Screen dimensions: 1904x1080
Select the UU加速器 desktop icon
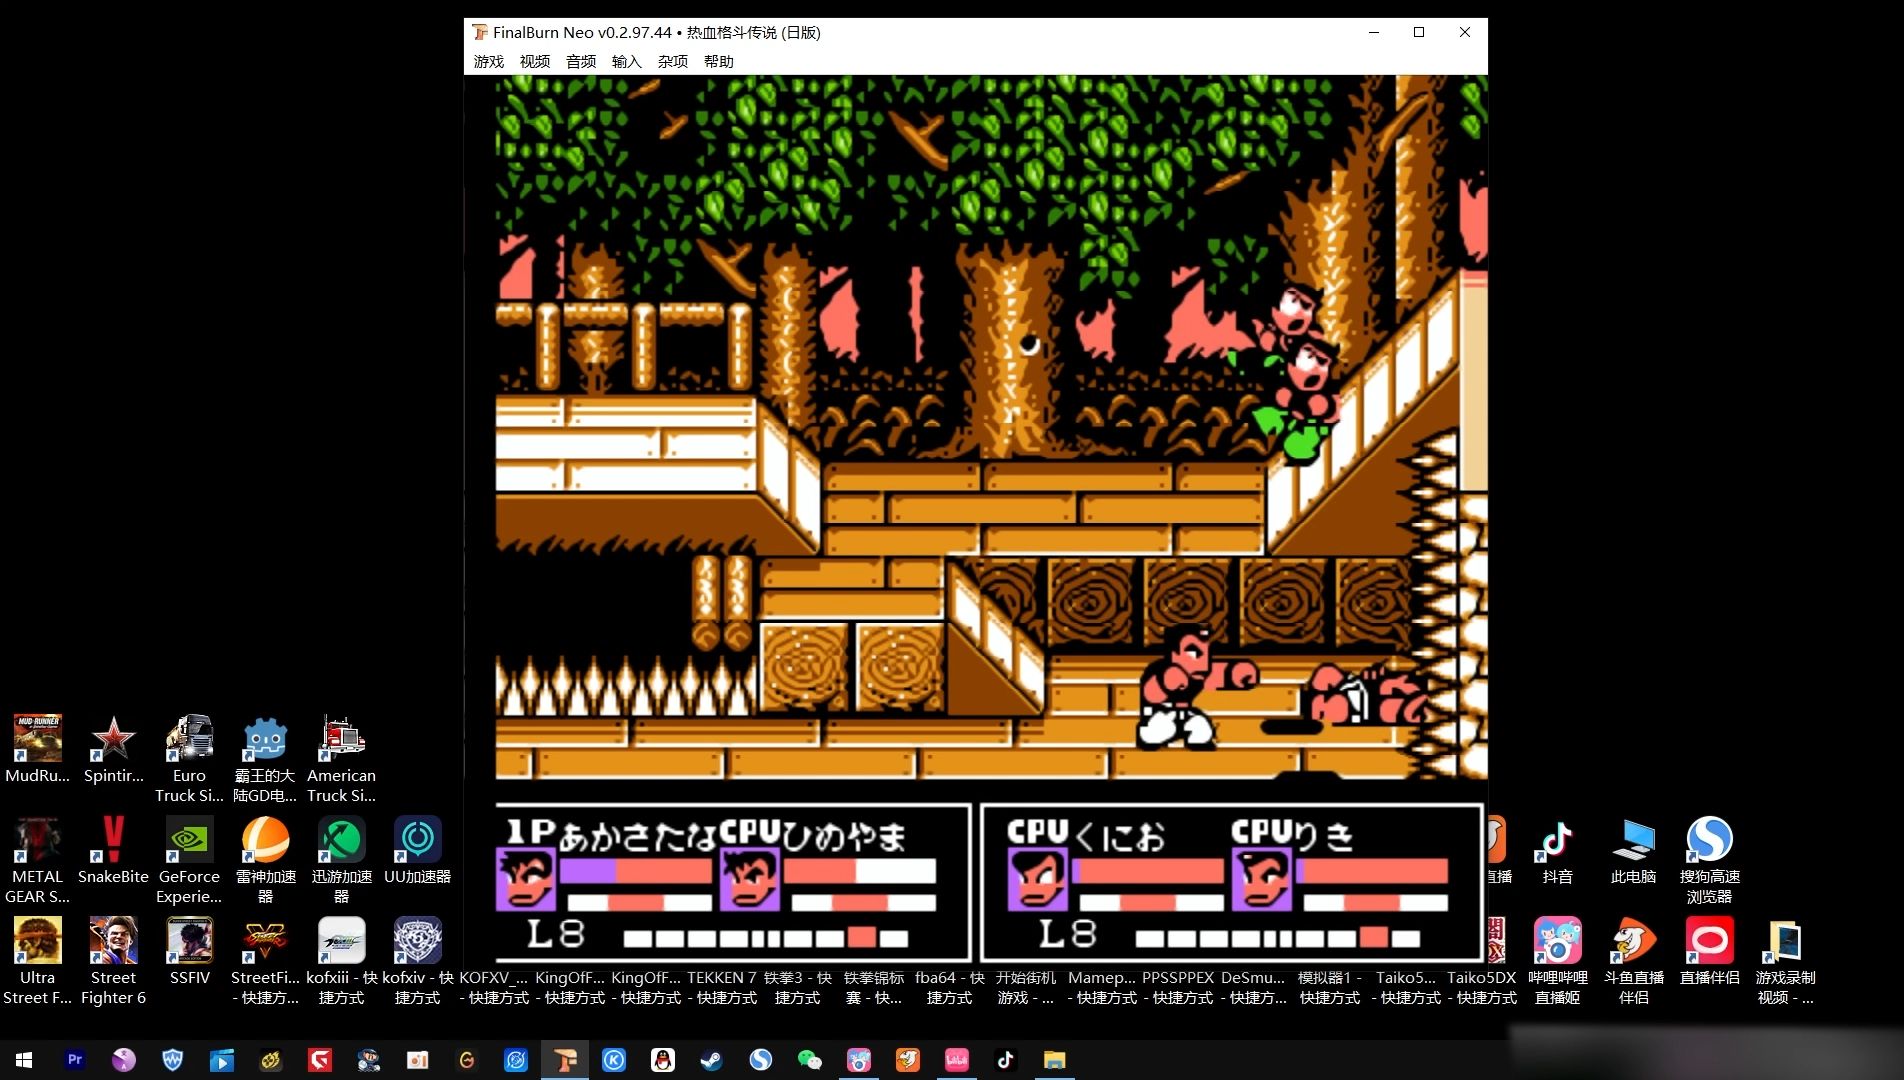click(x=417, y=851)
